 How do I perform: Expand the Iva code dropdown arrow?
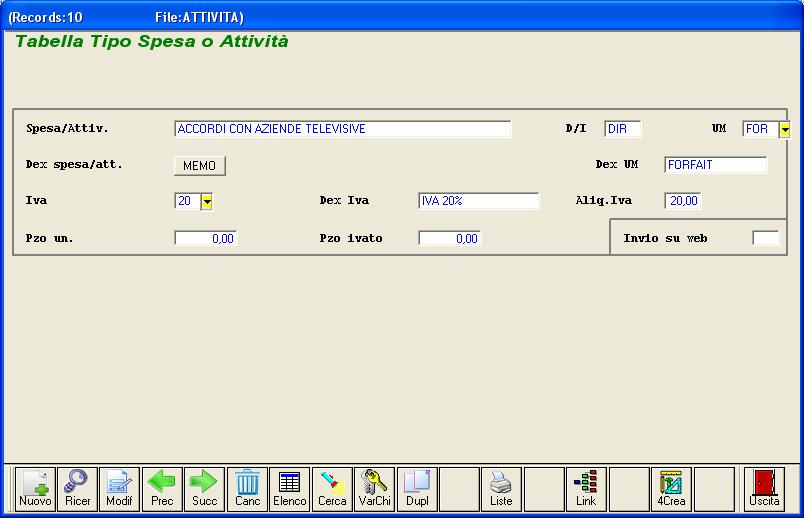click(x=207, y=201)
